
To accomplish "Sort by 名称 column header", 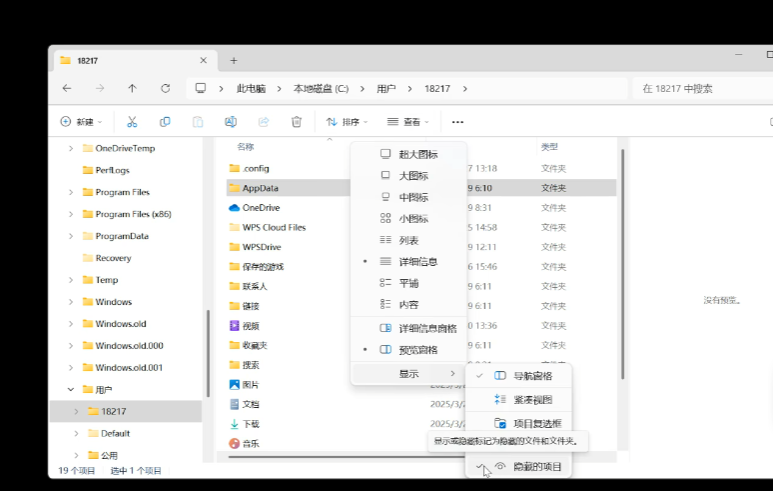I will click(245, 146).
